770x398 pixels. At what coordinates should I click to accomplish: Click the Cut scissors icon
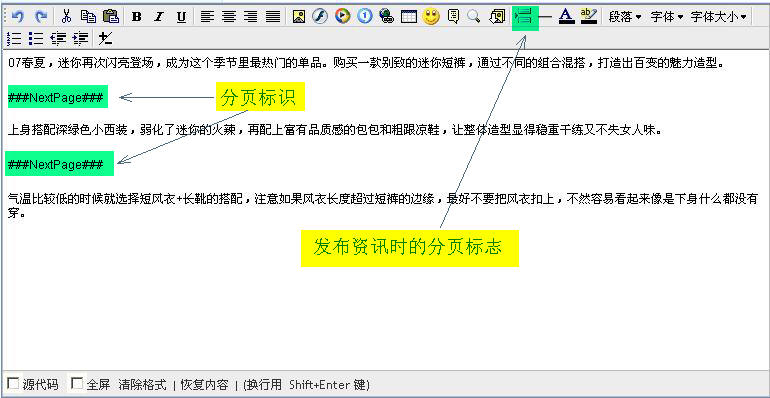tap(66, 16)
